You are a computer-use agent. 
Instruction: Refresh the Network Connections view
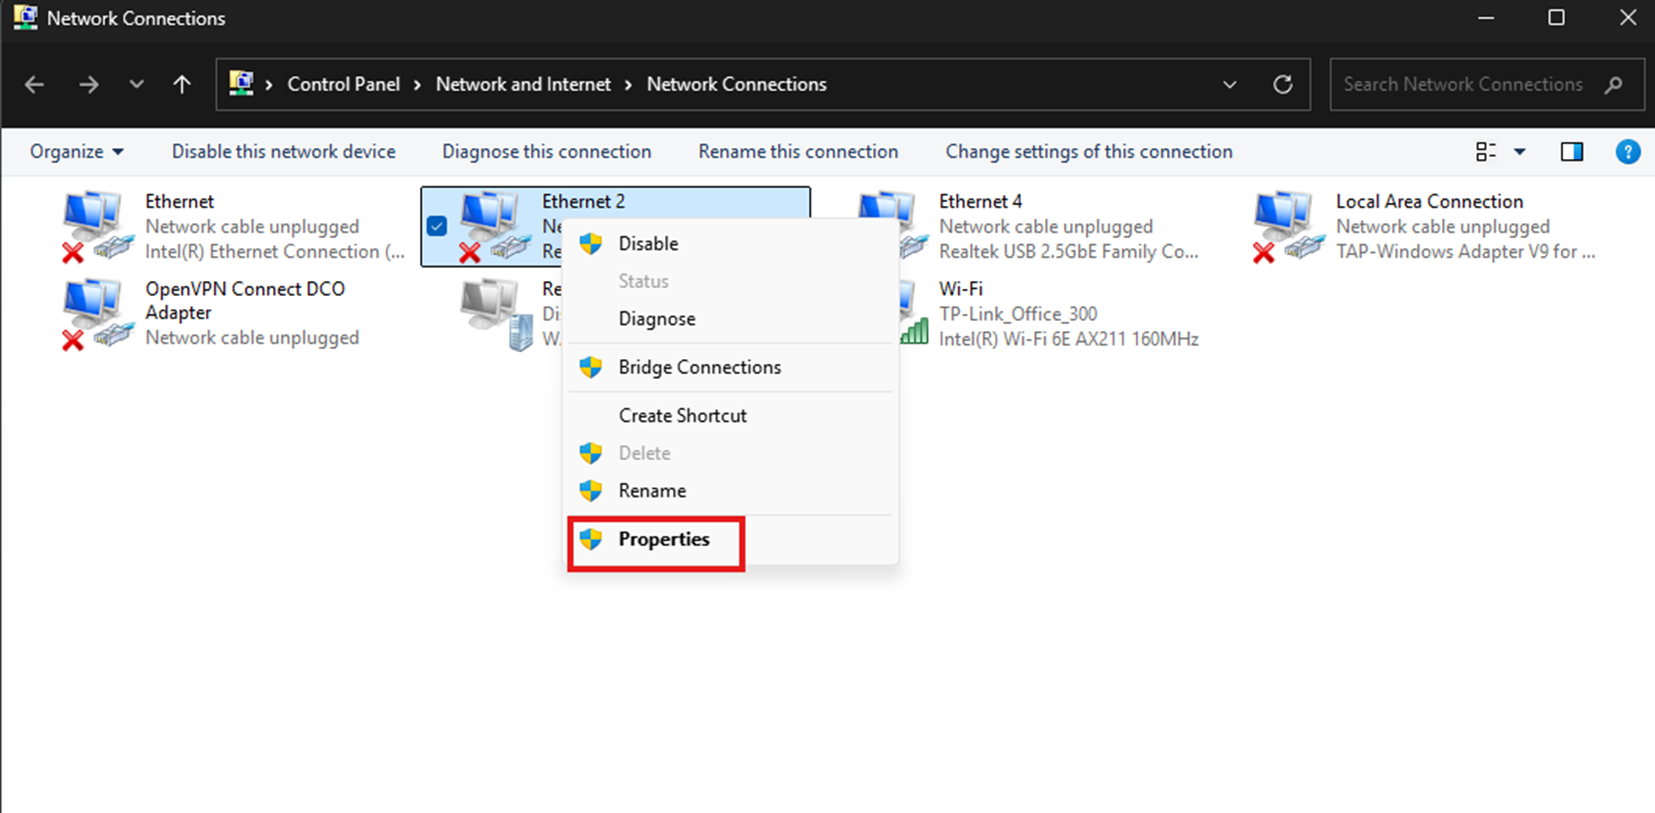pyautogui.click(x=1283, y=85)
